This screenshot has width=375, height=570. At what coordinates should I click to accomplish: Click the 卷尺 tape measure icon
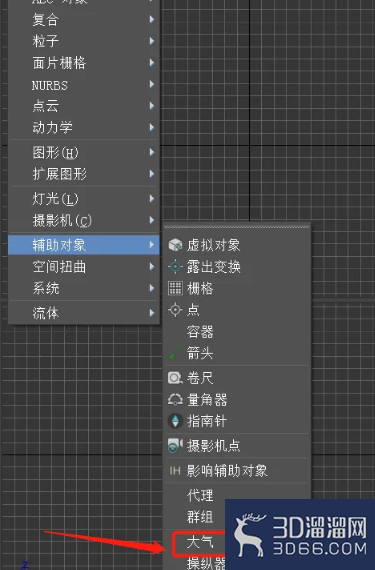(175, 378)
